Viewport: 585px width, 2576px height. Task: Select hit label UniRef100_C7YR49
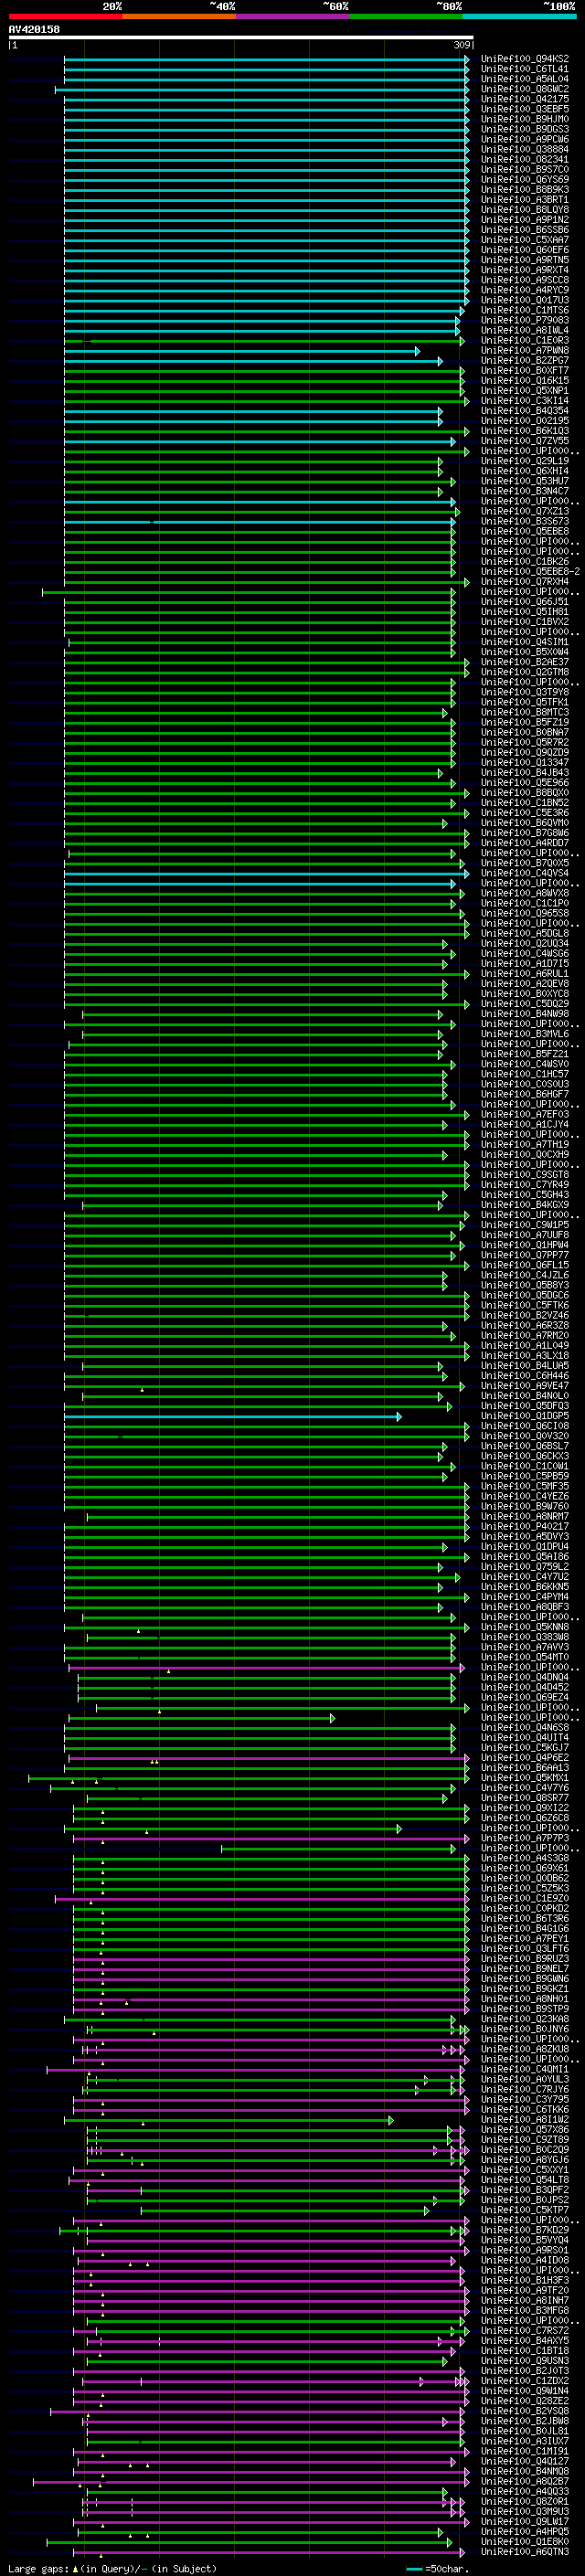tap(525, 1184)
